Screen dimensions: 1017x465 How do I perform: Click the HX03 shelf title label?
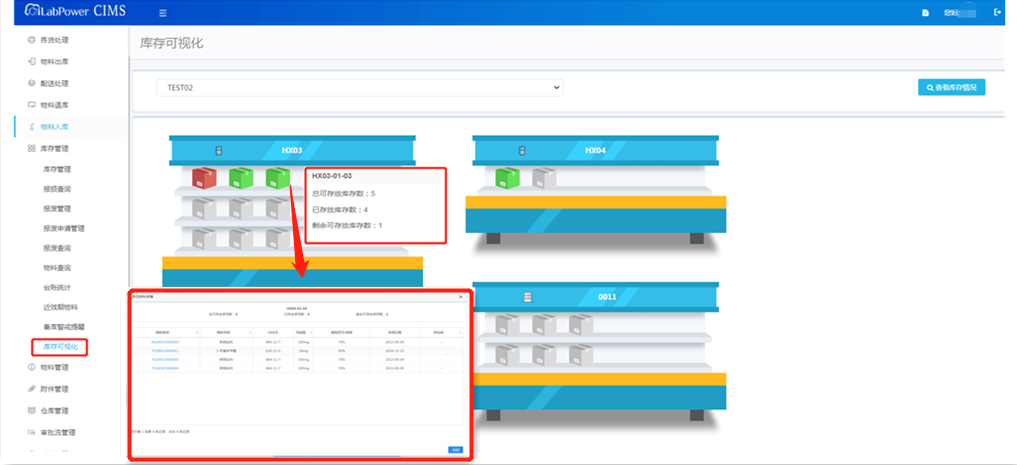click(x=292, y=150)
